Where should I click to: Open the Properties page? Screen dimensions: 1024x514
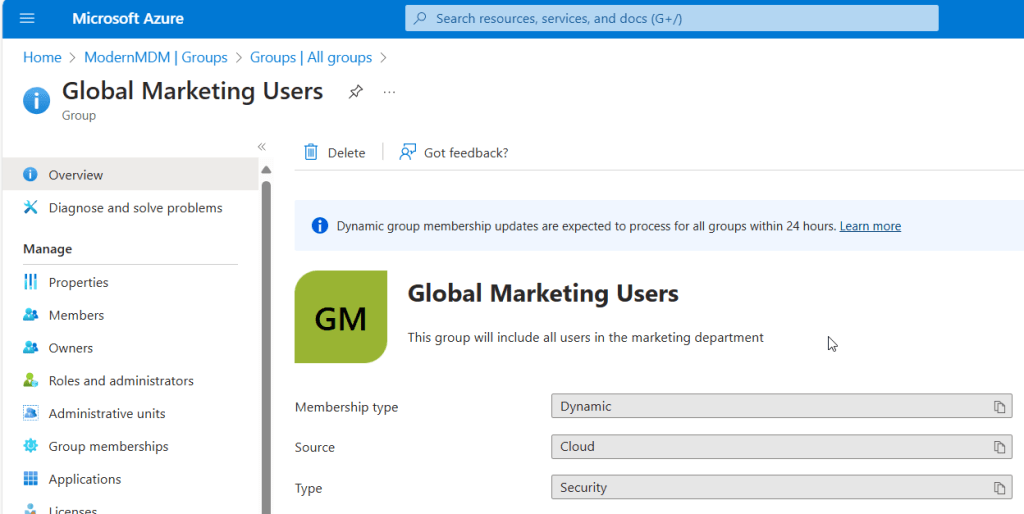pos(78,283)
